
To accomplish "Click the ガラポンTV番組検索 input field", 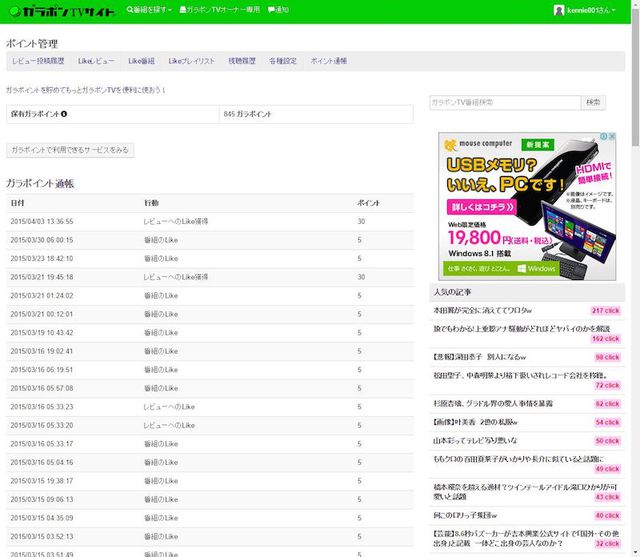I will [x=504, y=102].
